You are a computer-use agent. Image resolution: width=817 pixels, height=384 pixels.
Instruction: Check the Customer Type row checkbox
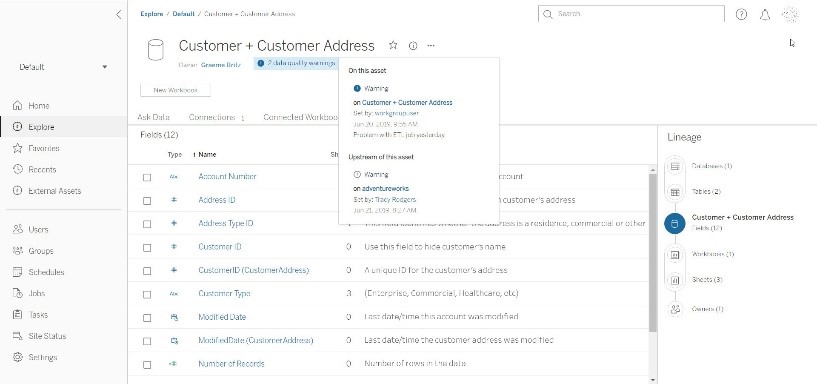(147, 294)
